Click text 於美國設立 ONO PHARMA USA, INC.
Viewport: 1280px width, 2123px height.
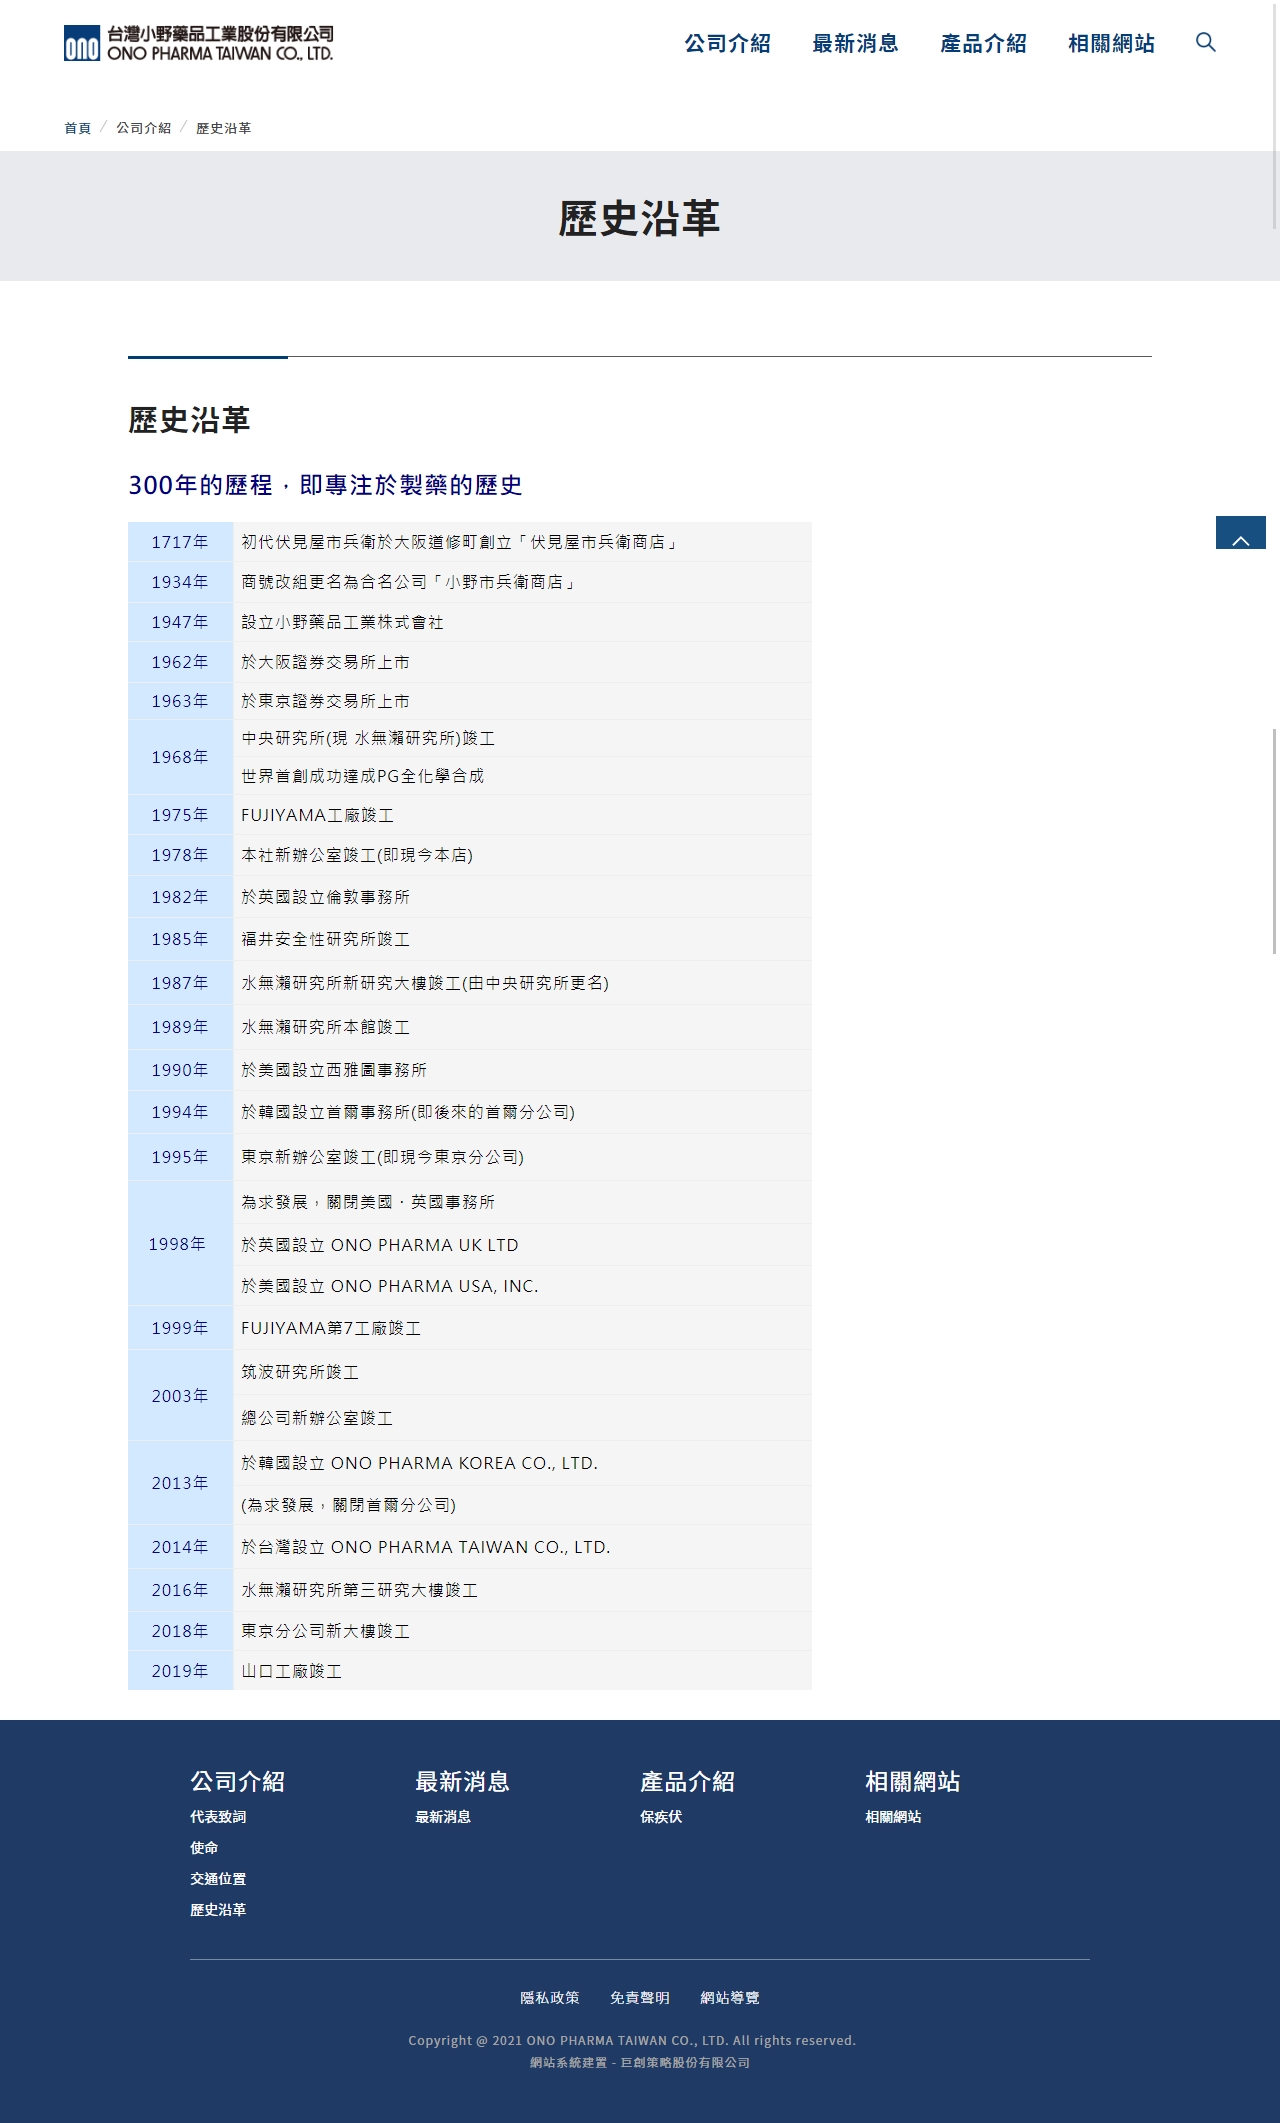390,1286
